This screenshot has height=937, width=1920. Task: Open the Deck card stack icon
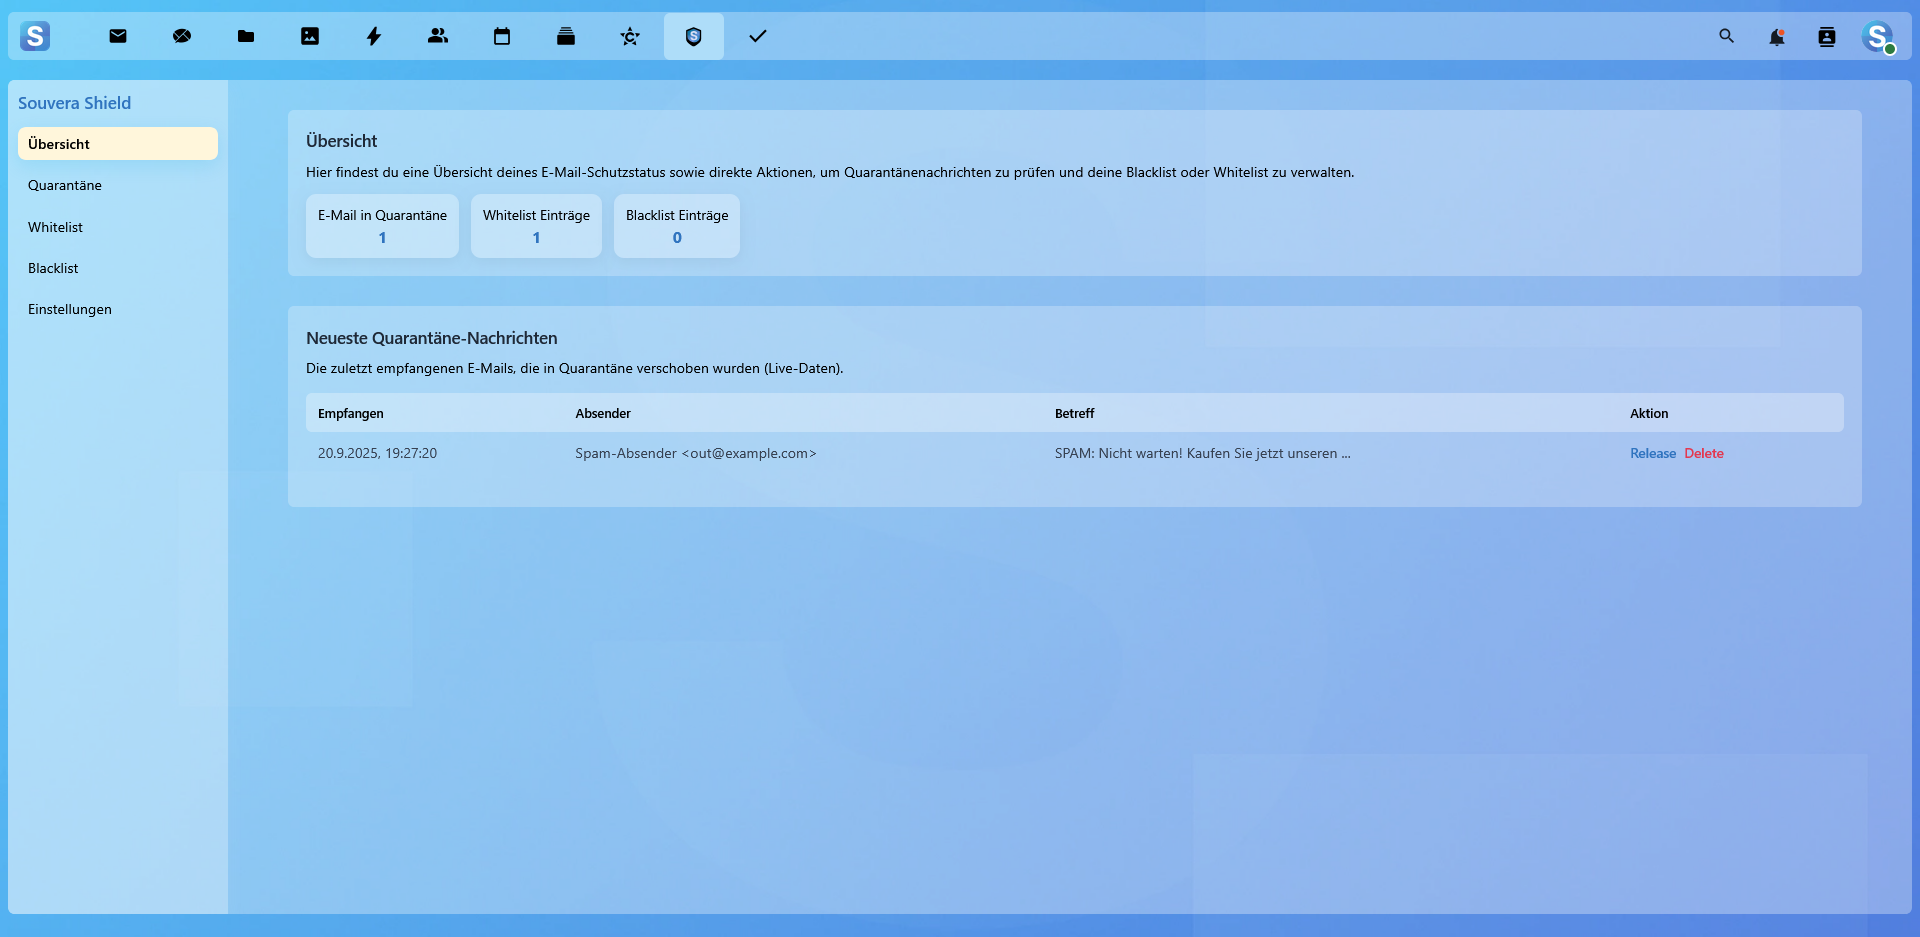[x=566, y=36]
